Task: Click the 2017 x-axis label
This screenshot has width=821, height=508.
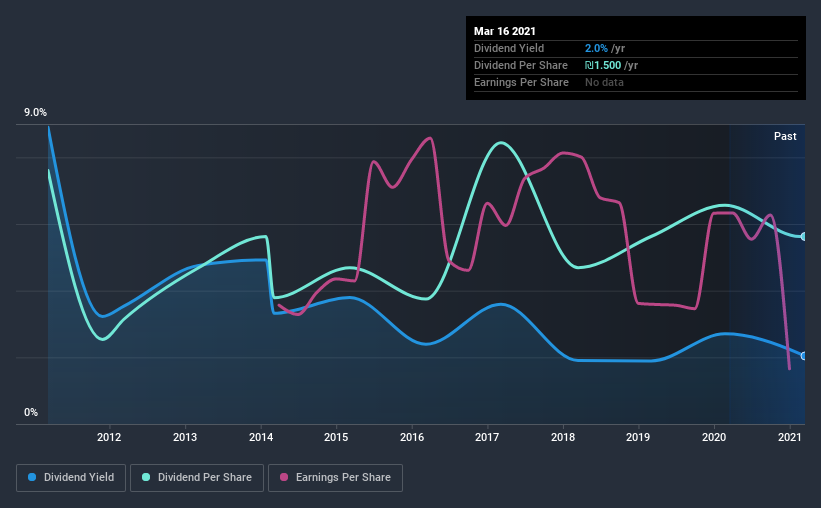Action: 487,437
